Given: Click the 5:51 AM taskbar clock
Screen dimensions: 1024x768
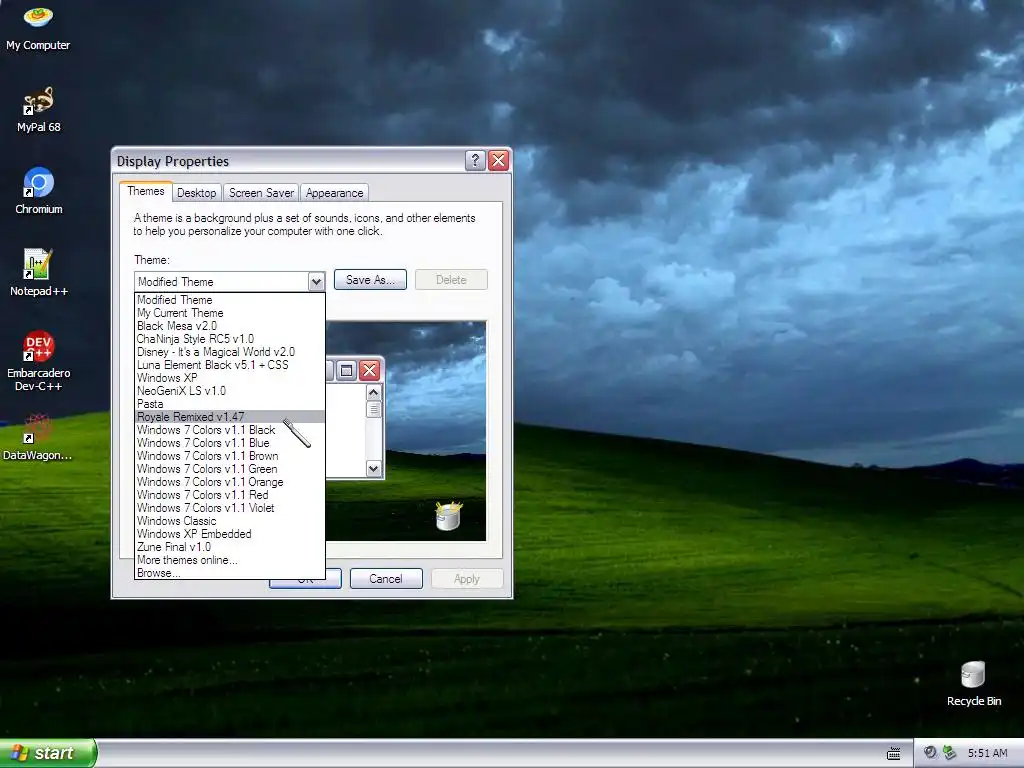Looking at the screenshot, I should (x=987, y=753).
